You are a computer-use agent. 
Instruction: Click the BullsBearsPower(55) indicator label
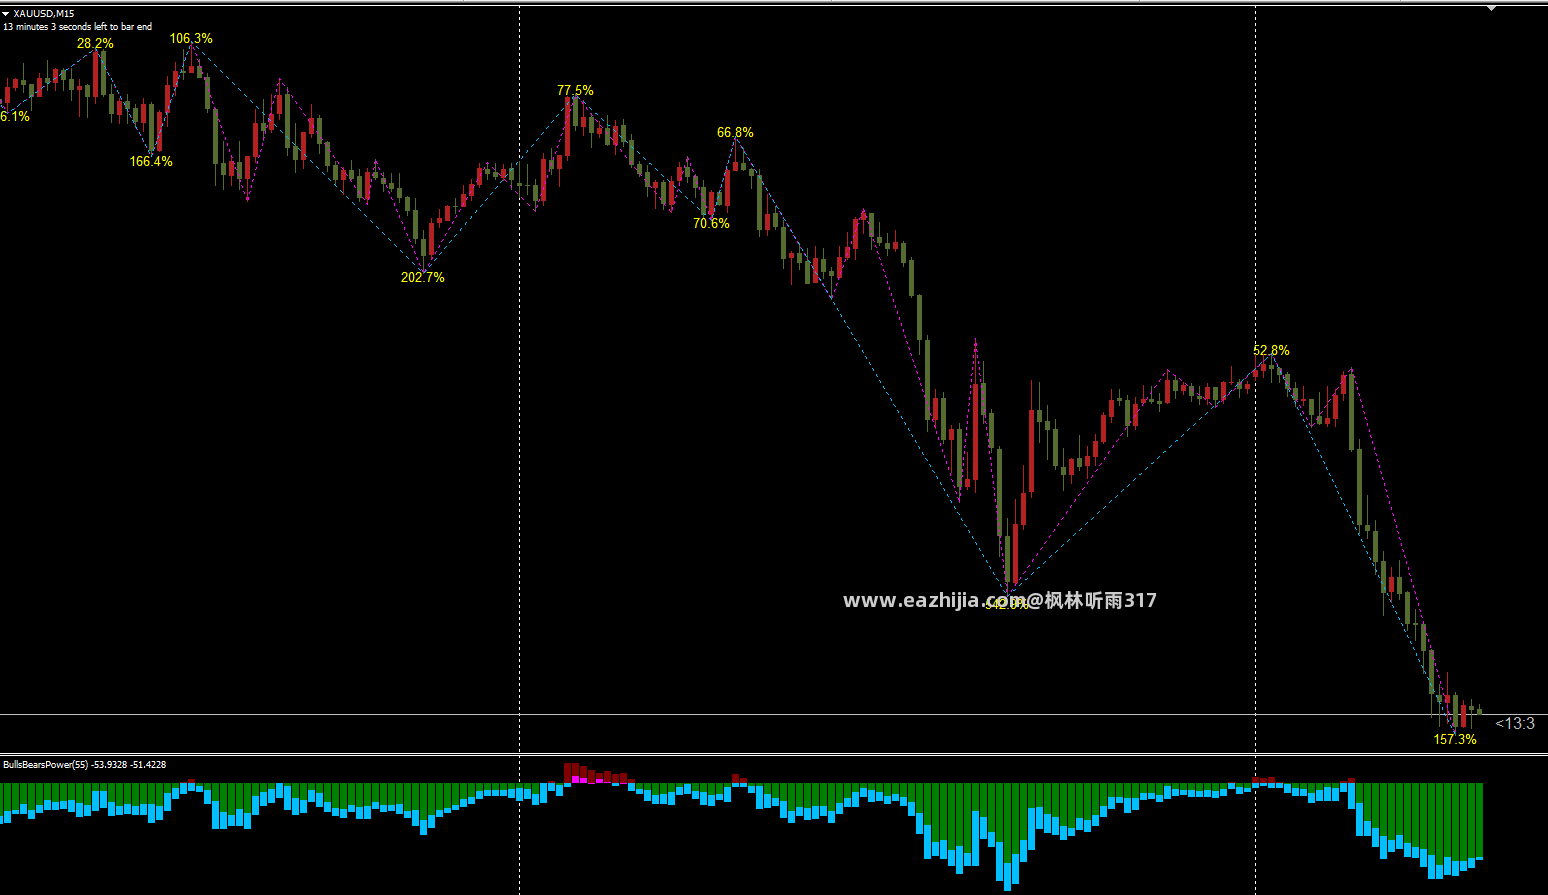click(x=85, y=765)
